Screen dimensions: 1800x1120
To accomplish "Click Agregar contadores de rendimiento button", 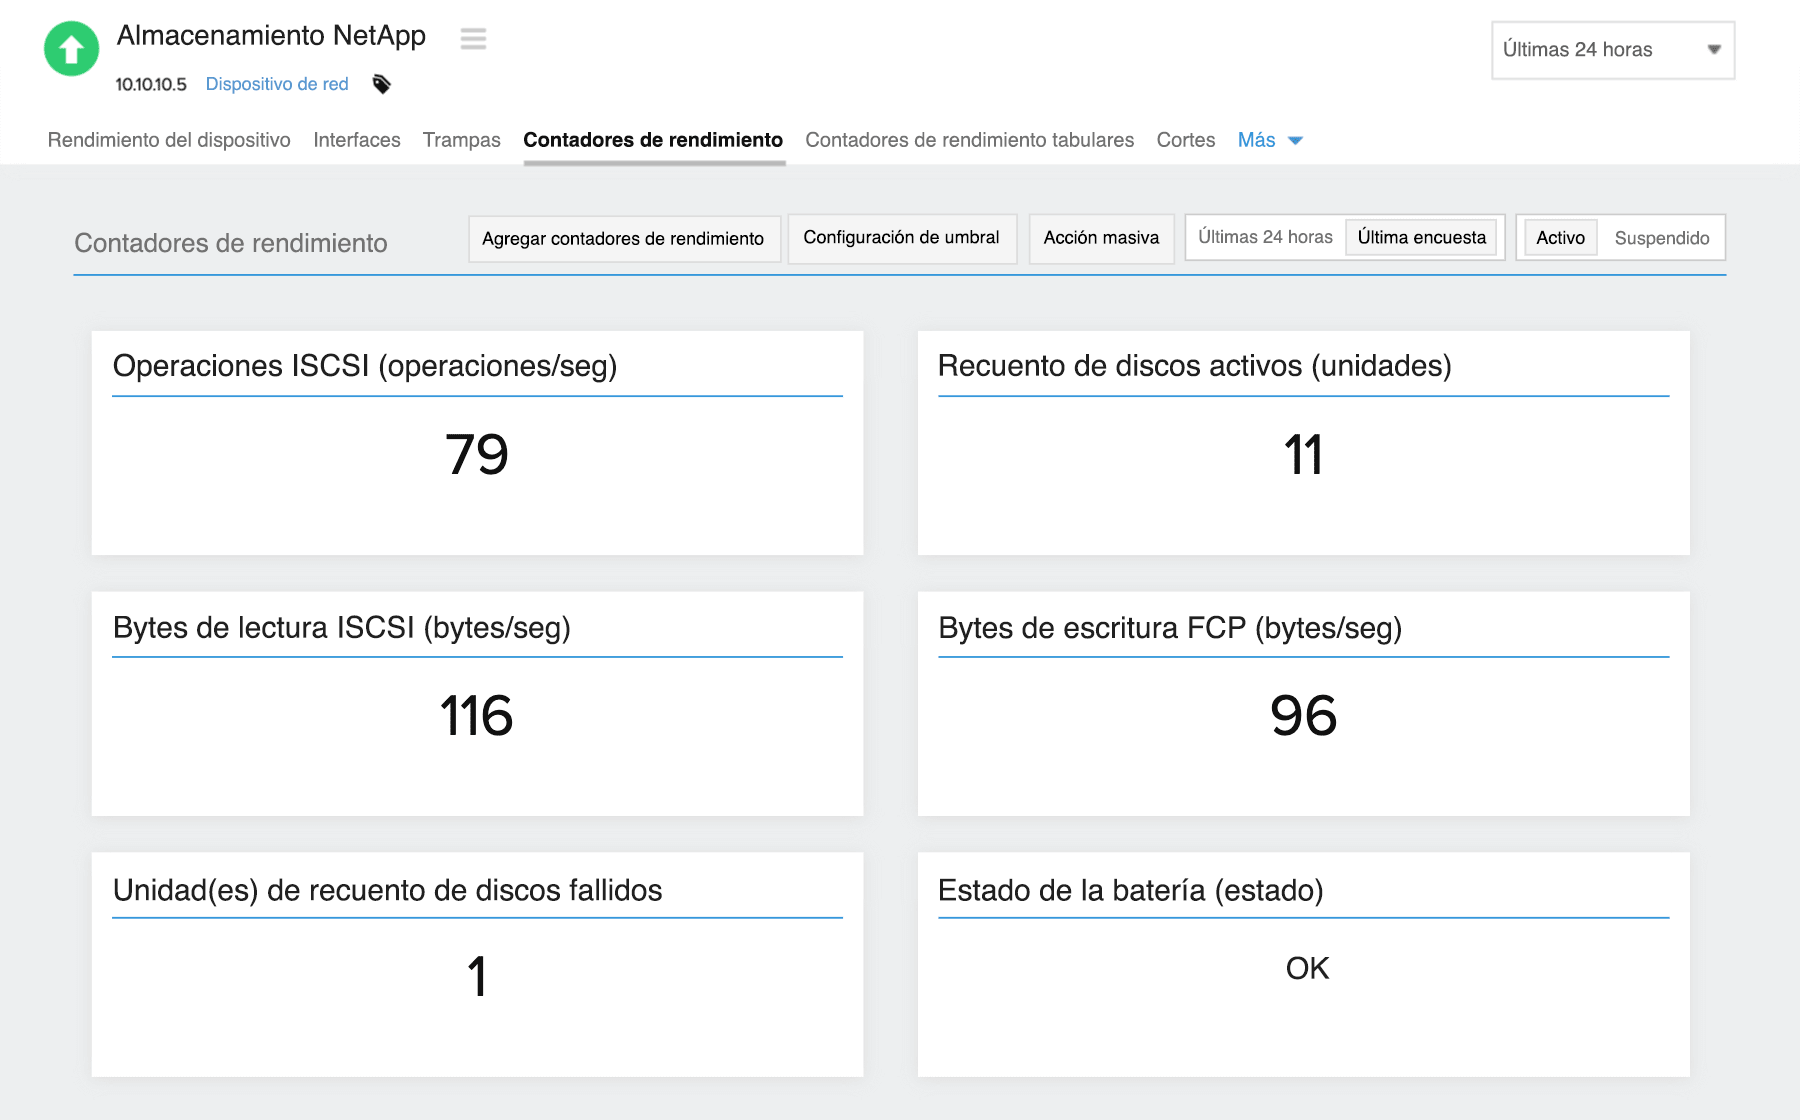I will [624, 238].
